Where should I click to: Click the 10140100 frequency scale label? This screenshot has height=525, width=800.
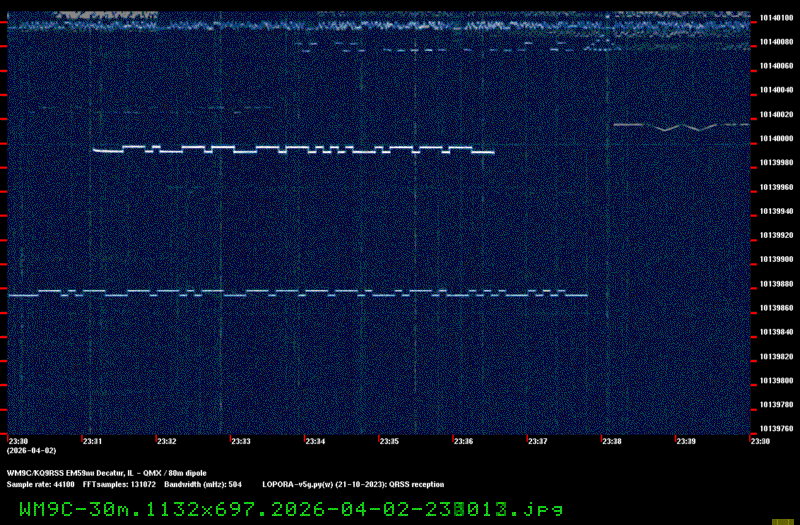774,17
